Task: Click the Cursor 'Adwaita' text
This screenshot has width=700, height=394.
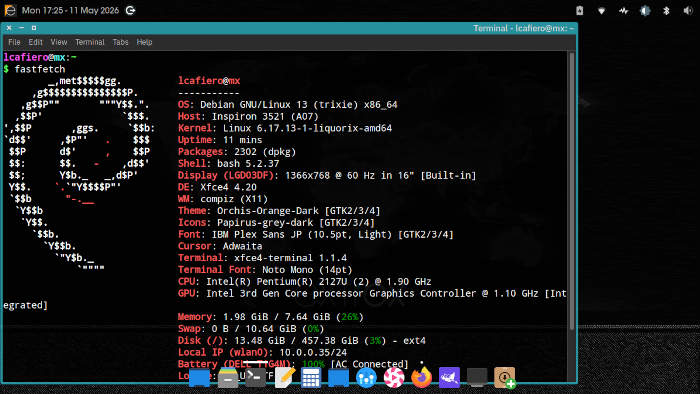Action: (242, 246)
